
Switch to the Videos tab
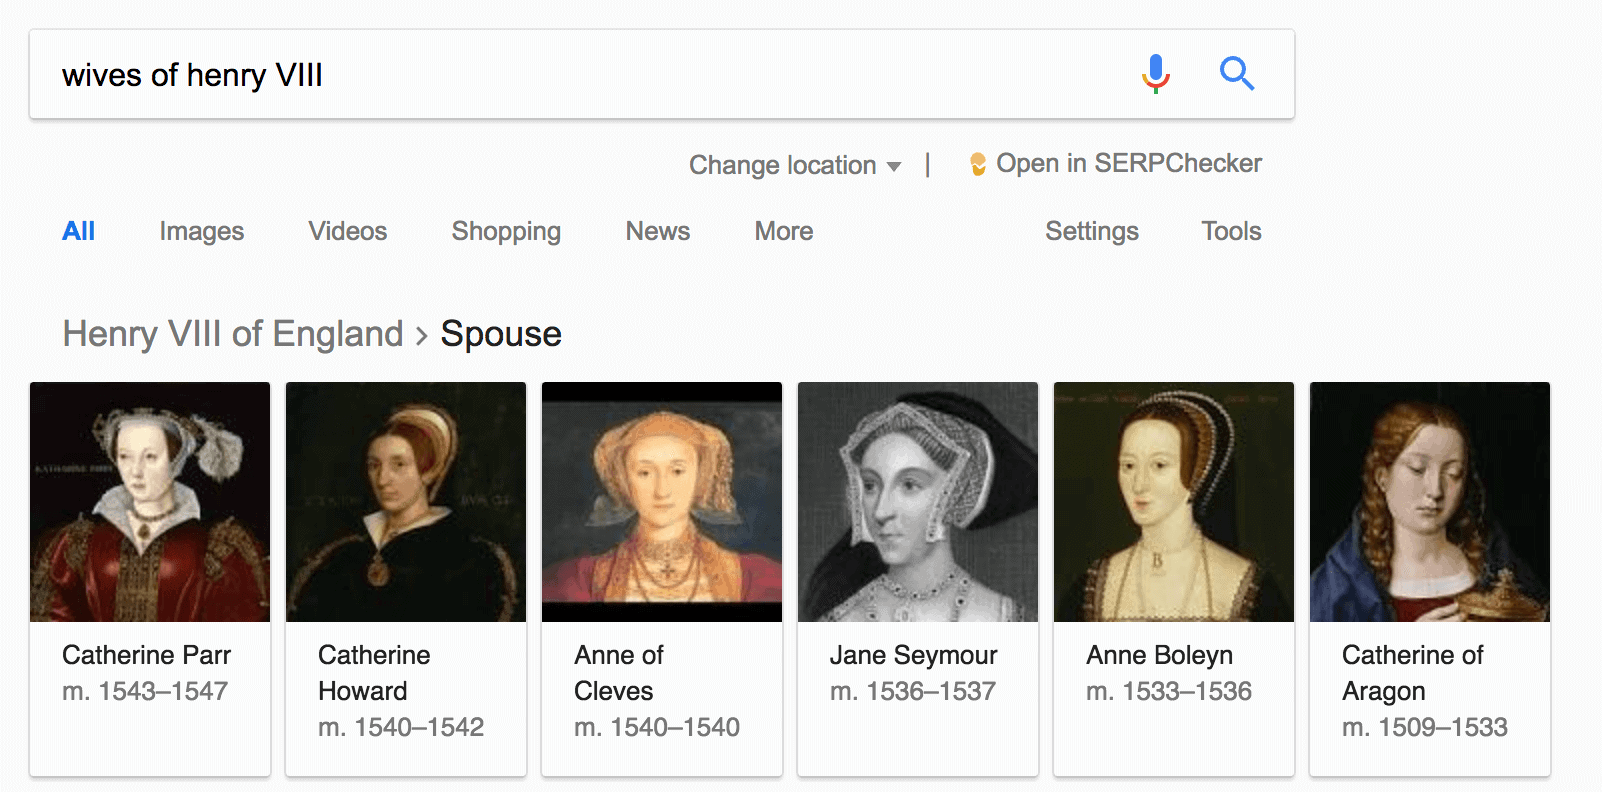coord(348,231)
